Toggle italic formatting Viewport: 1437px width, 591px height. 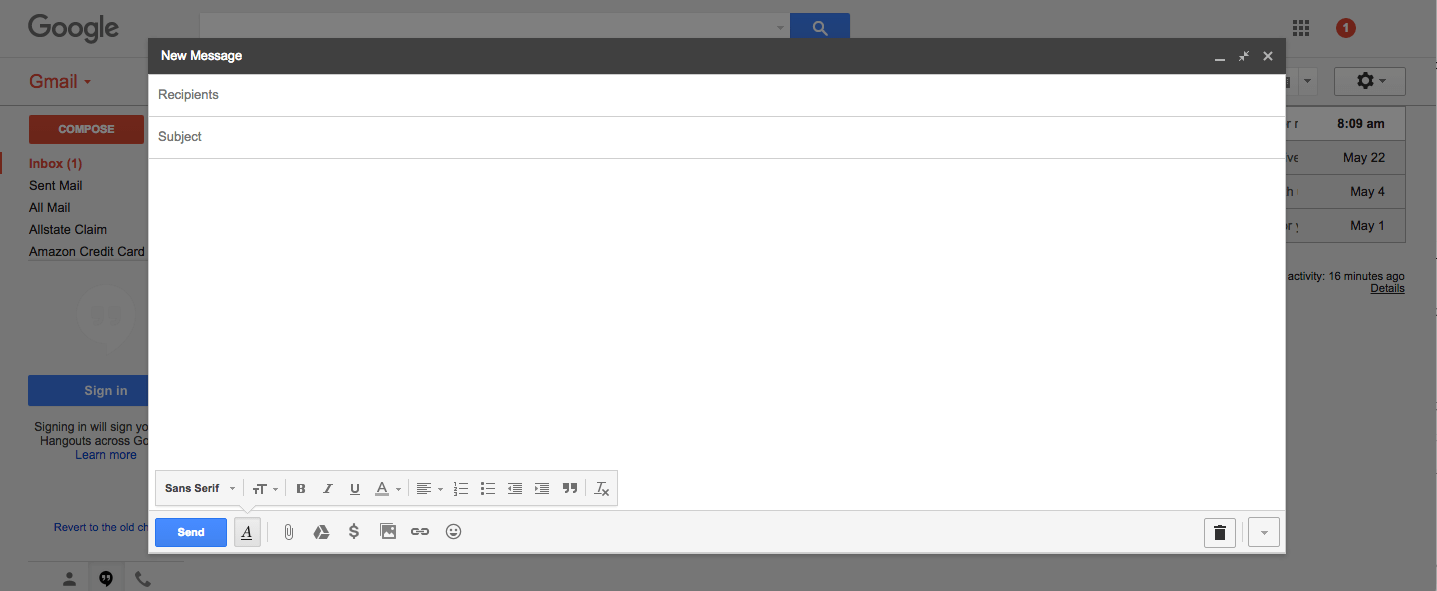point(328,489)
